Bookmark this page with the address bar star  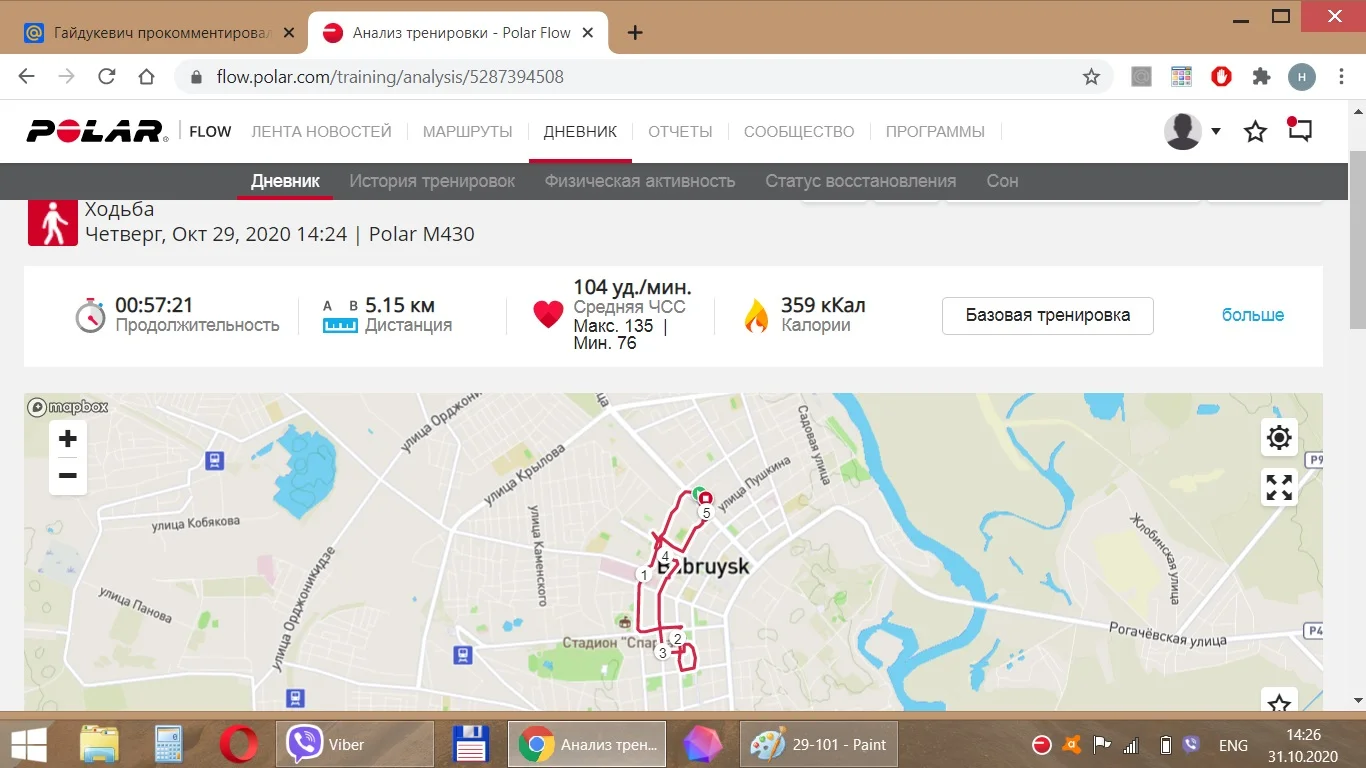click(1091, 77)
